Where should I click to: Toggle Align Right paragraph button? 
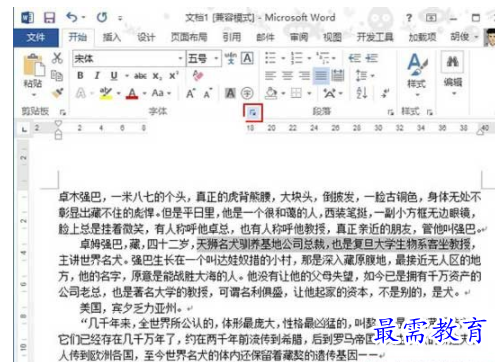[x=304, y=76]
